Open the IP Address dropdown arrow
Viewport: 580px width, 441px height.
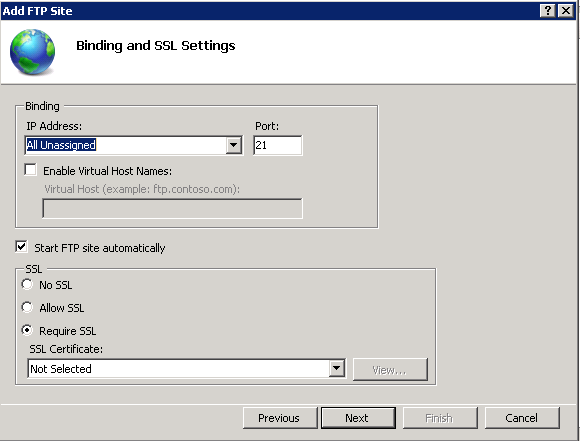pos(234,145)
